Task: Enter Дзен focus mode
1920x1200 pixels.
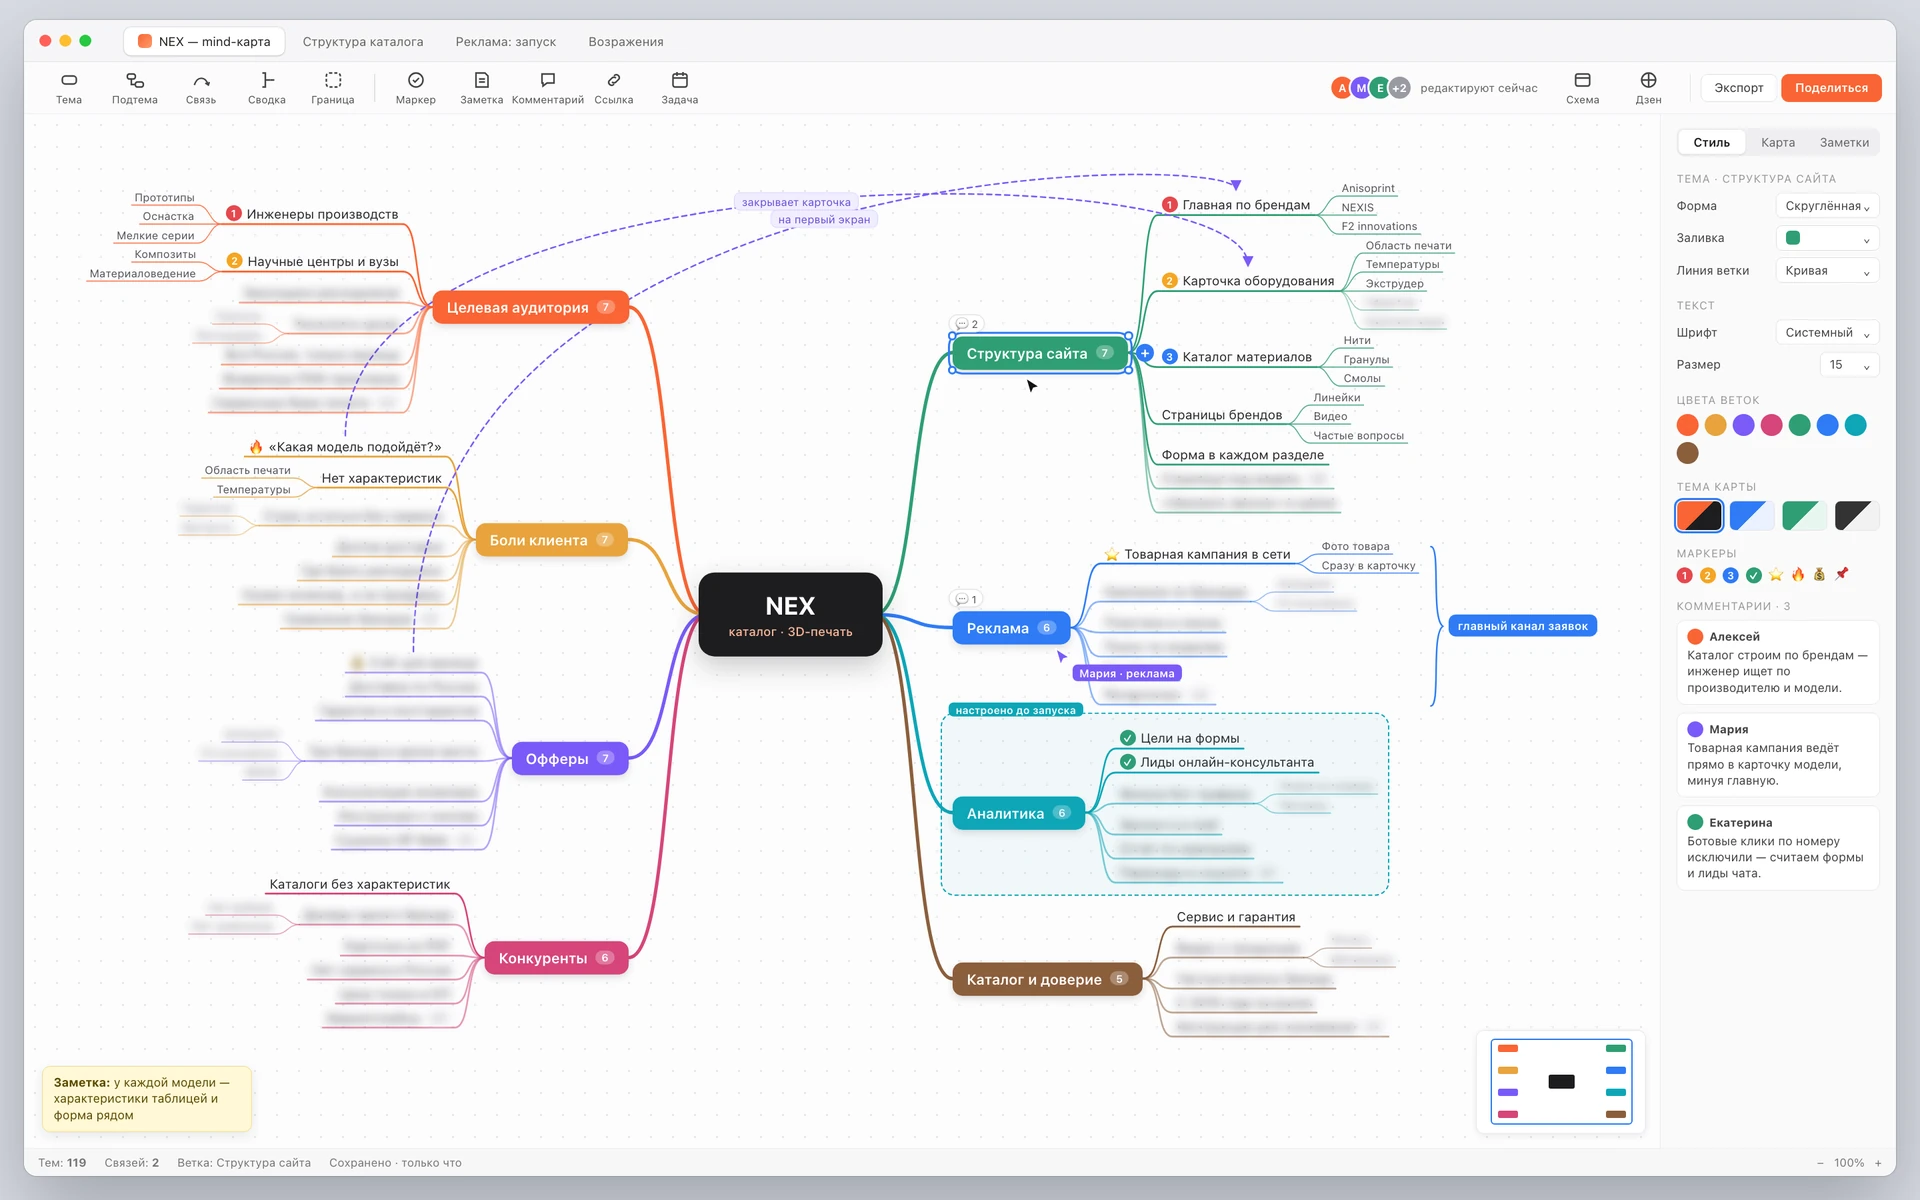Action: (1649, 88)
